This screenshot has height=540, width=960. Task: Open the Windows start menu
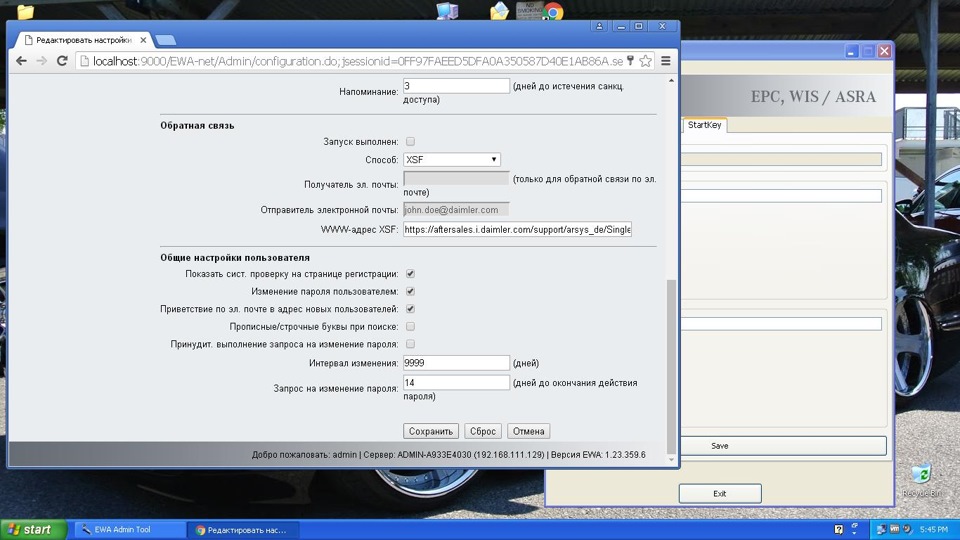[34, 530]
